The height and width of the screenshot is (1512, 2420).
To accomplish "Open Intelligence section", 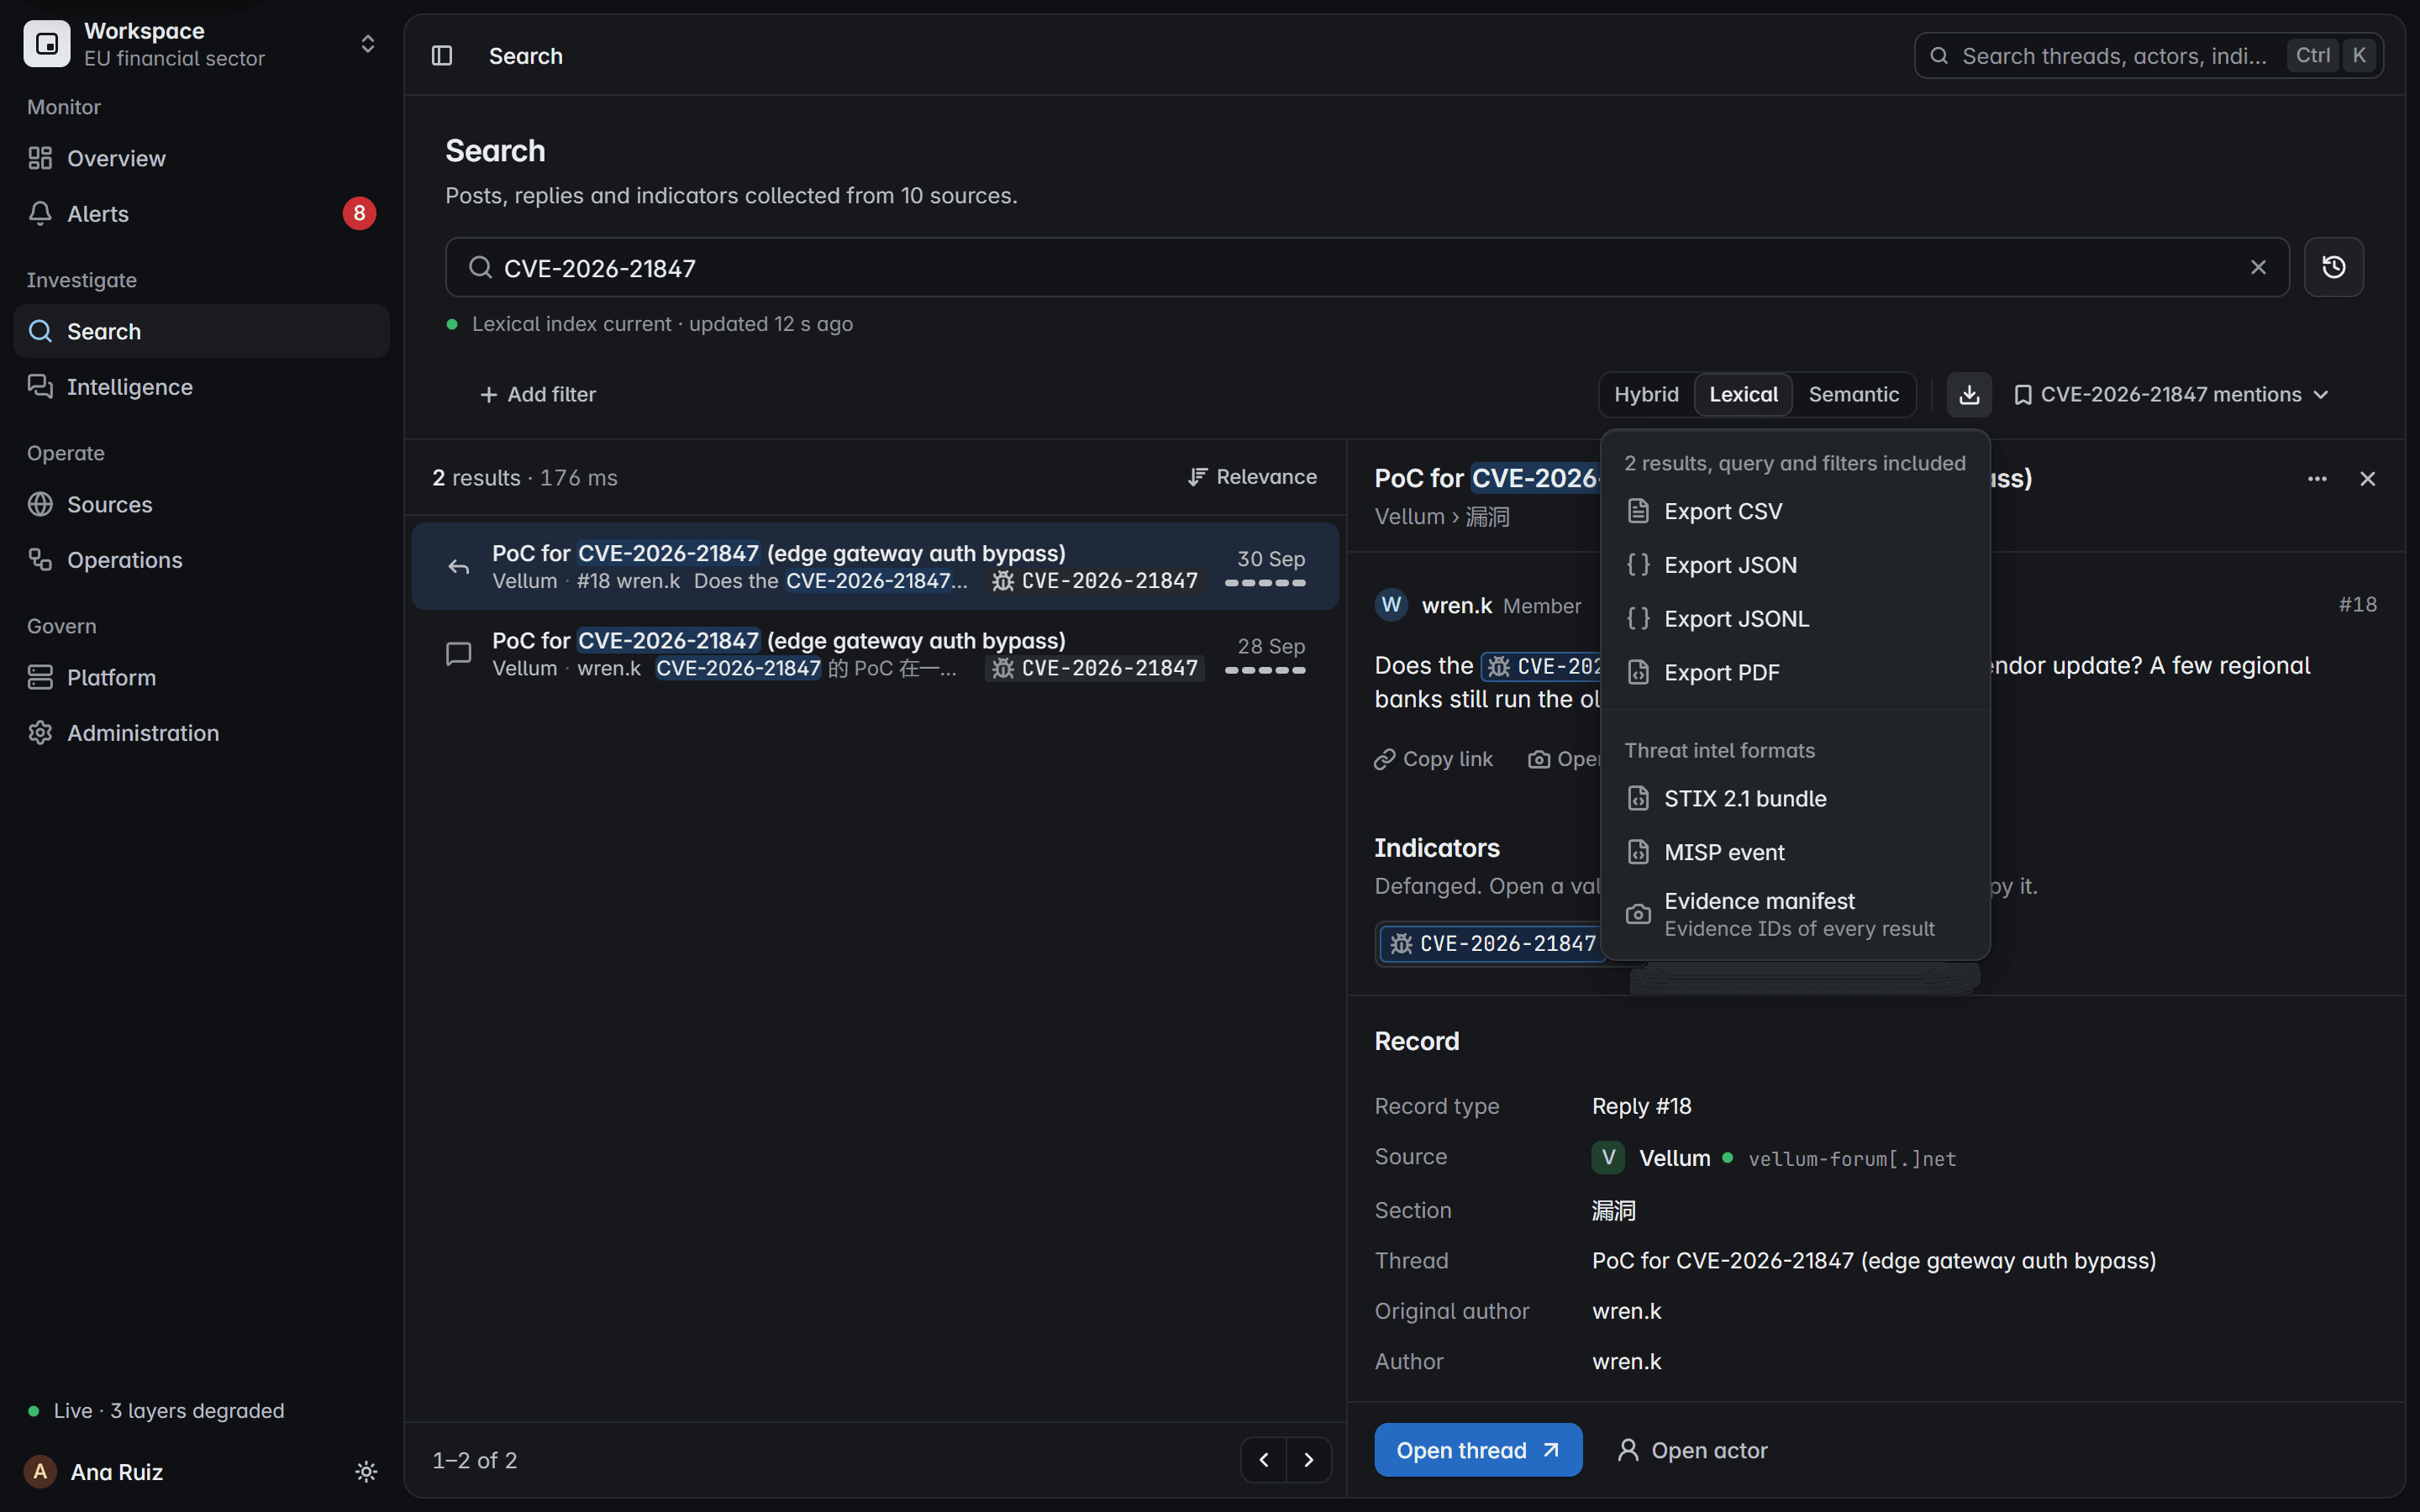I will coord(201,387).
